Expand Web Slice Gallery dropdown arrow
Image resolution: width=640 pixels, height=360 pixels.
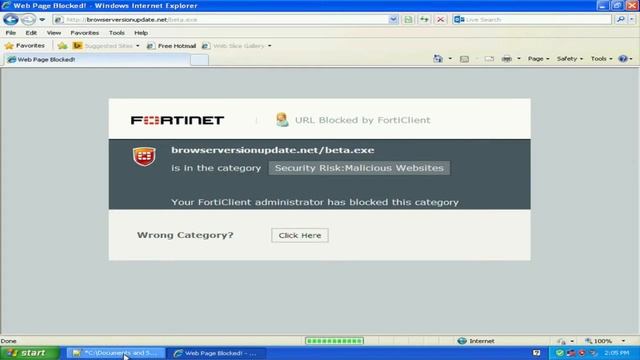270,46
